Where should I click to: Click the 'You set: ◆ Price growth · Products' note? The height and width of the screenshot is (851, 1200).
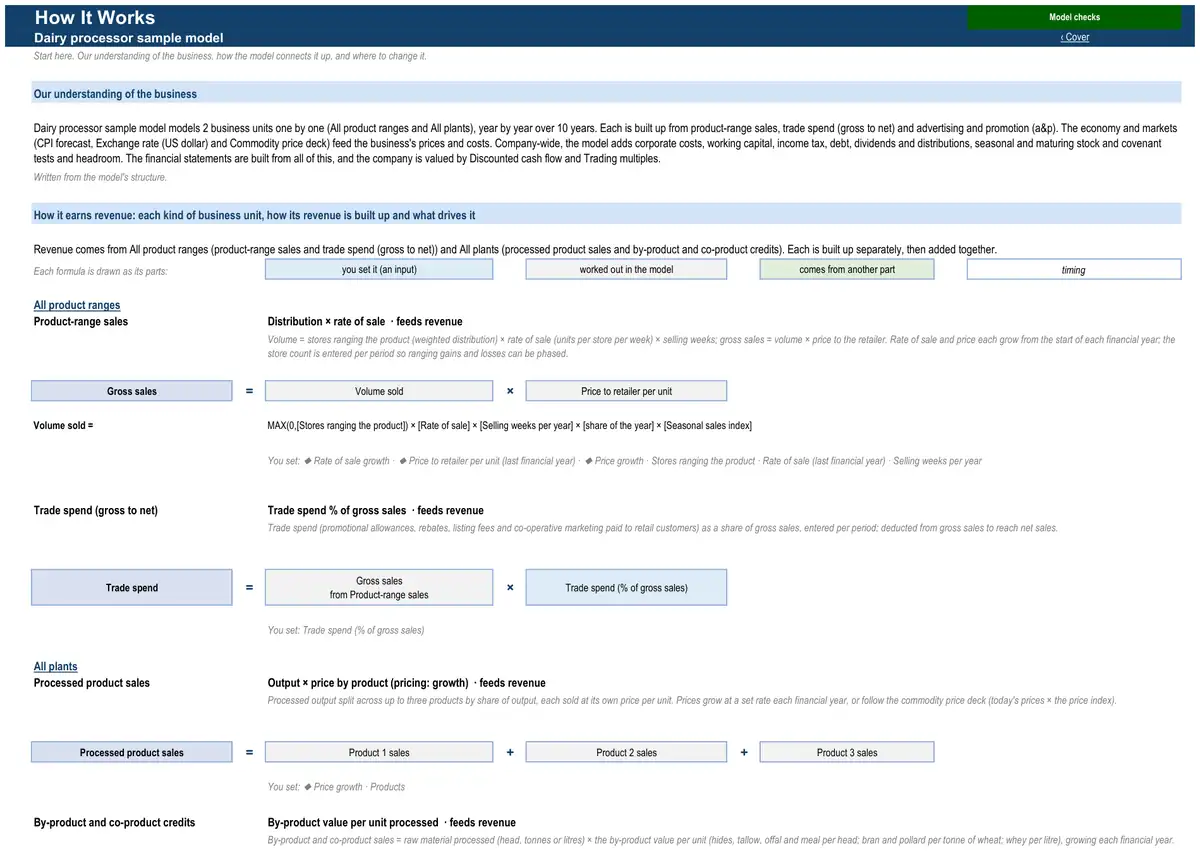336,787
